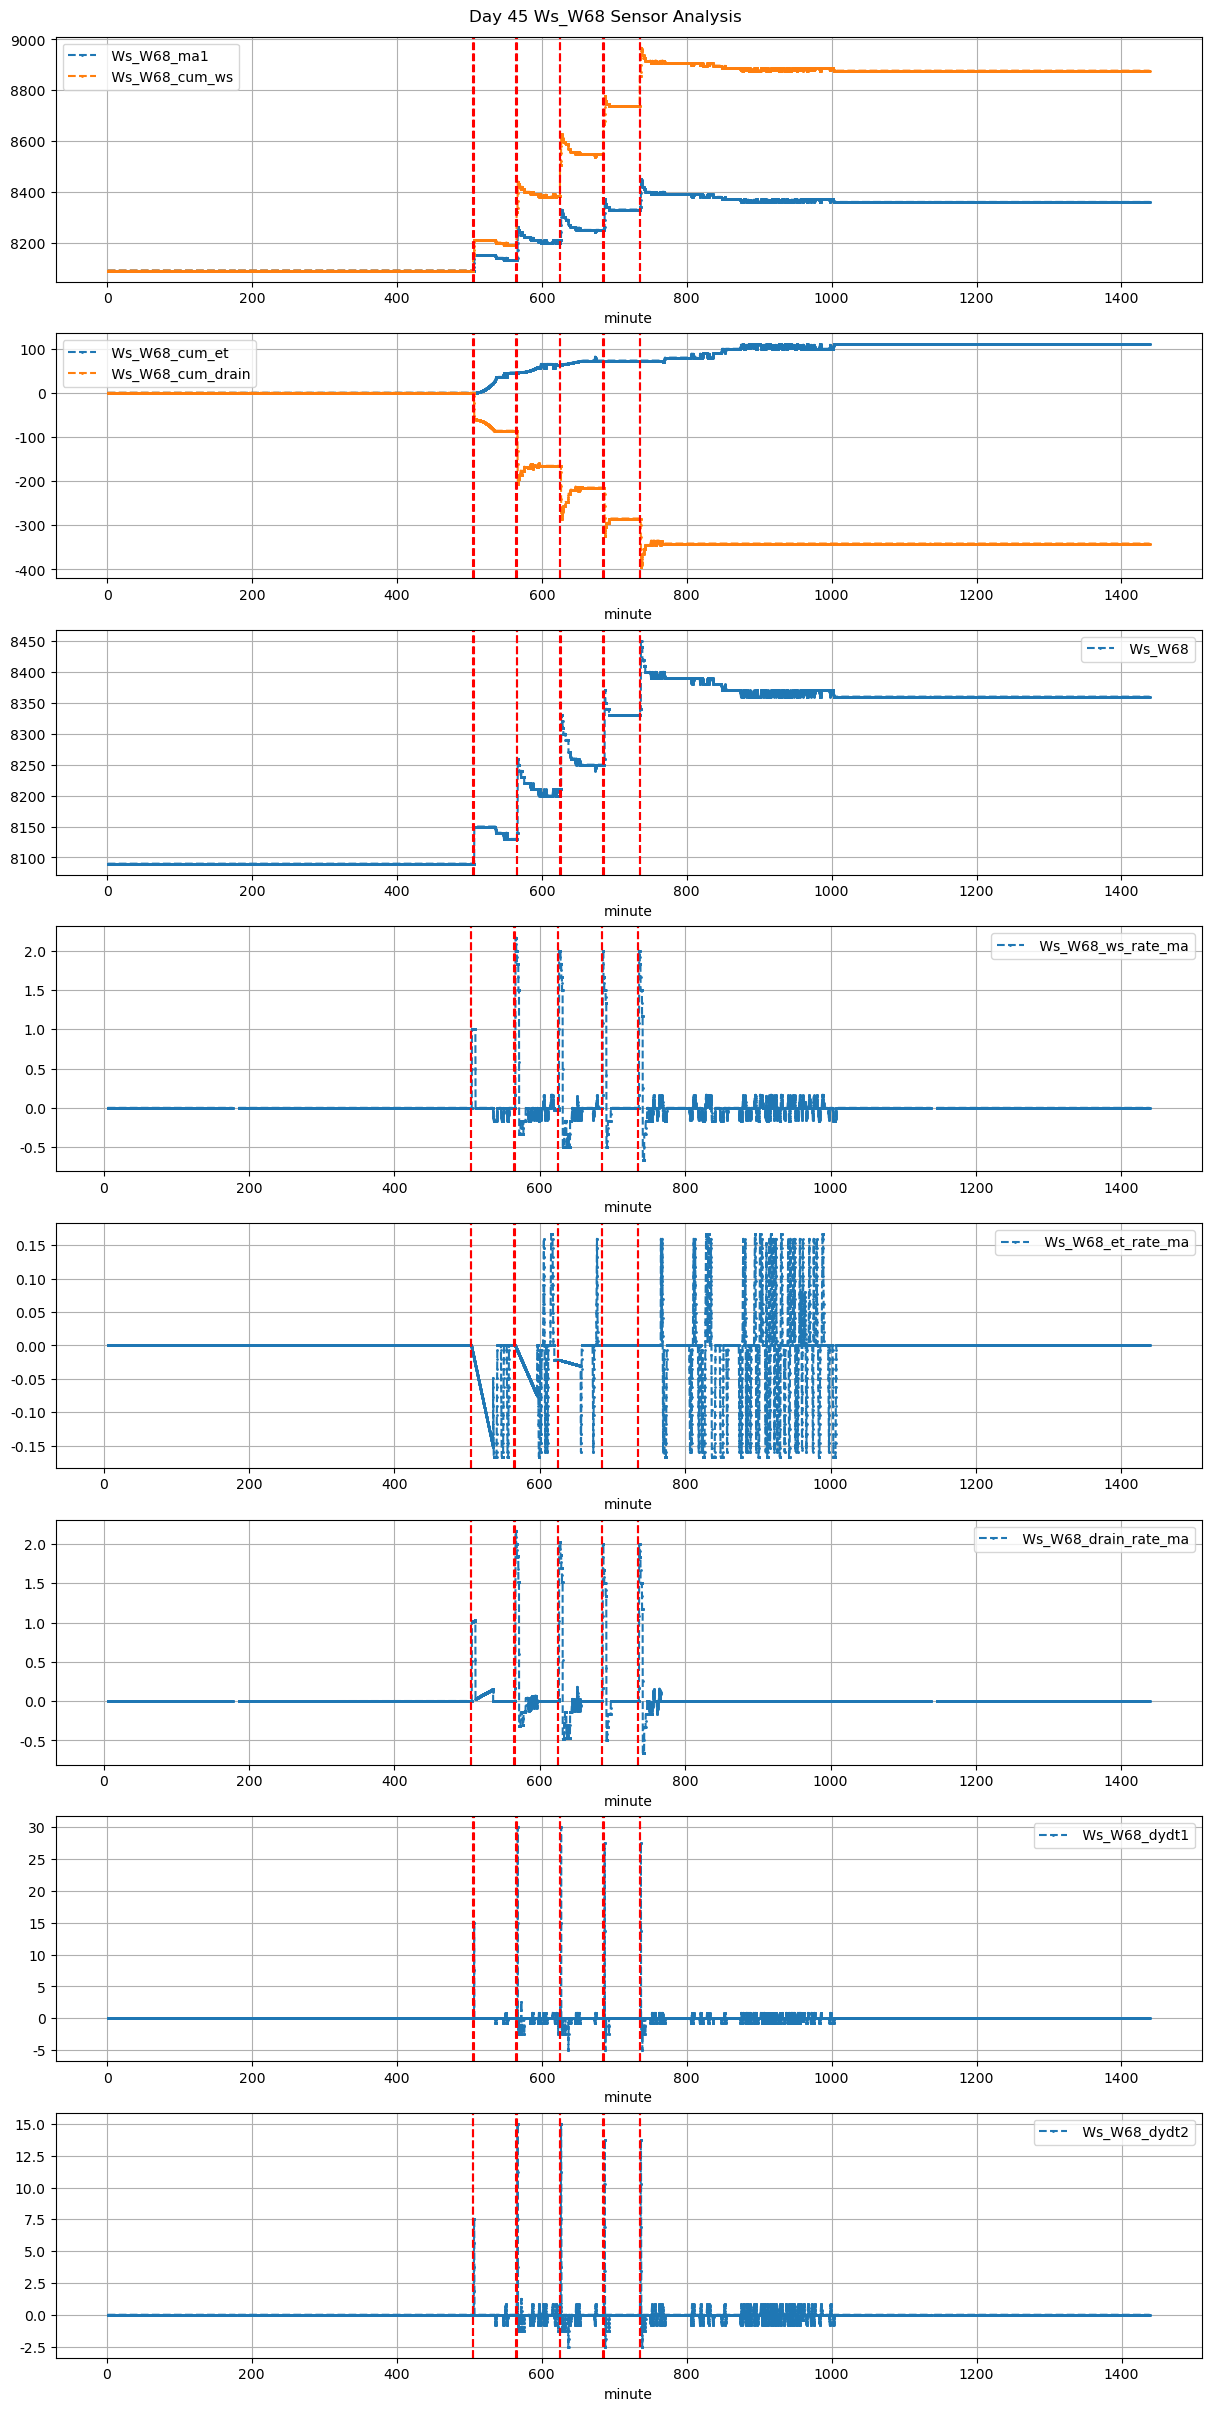Click the Ws_W68_dydt2 legend entry
Screen dimensions: 1211x2411
tap(1135, 2133)
